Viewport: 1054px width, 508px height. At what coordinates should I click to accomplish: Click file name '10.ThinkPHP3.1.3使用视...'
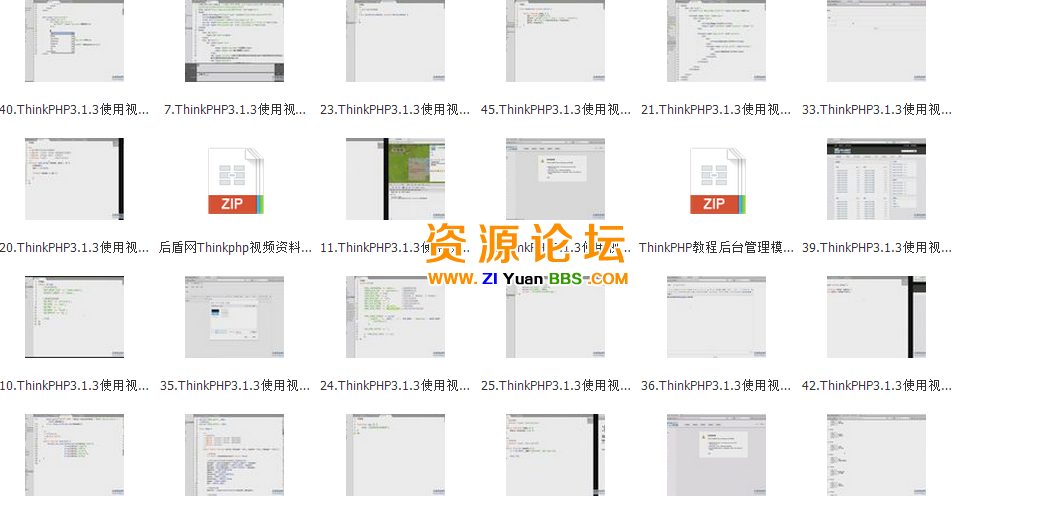tap(75, 385)
